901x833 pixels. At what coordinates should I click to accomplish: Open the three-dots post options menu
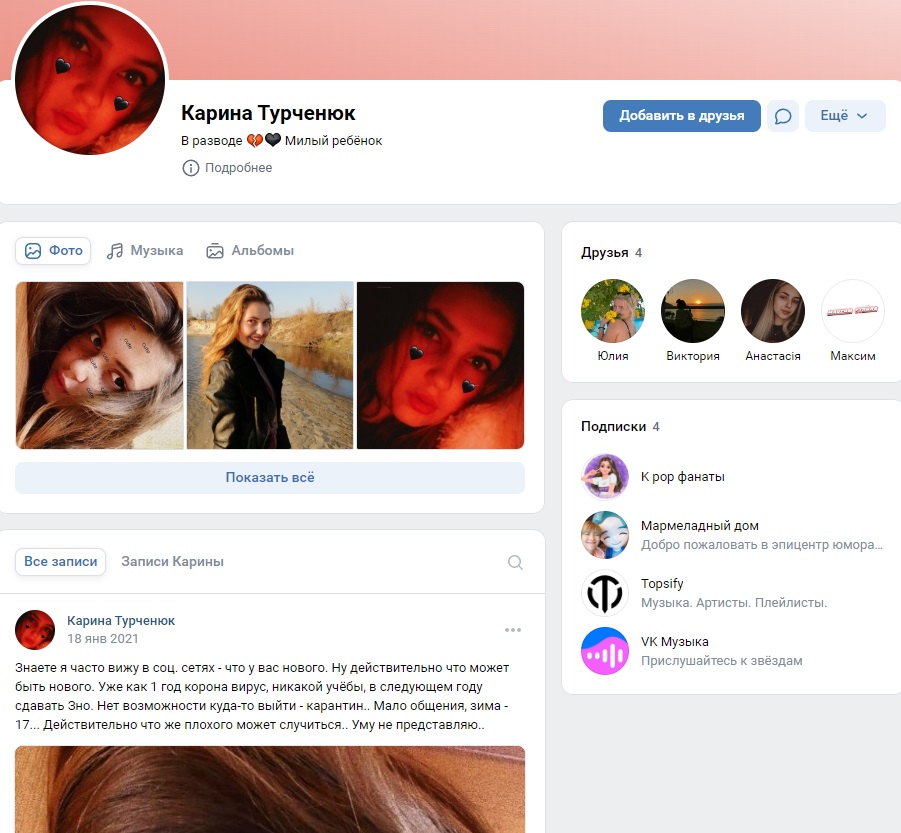point(513,630)
